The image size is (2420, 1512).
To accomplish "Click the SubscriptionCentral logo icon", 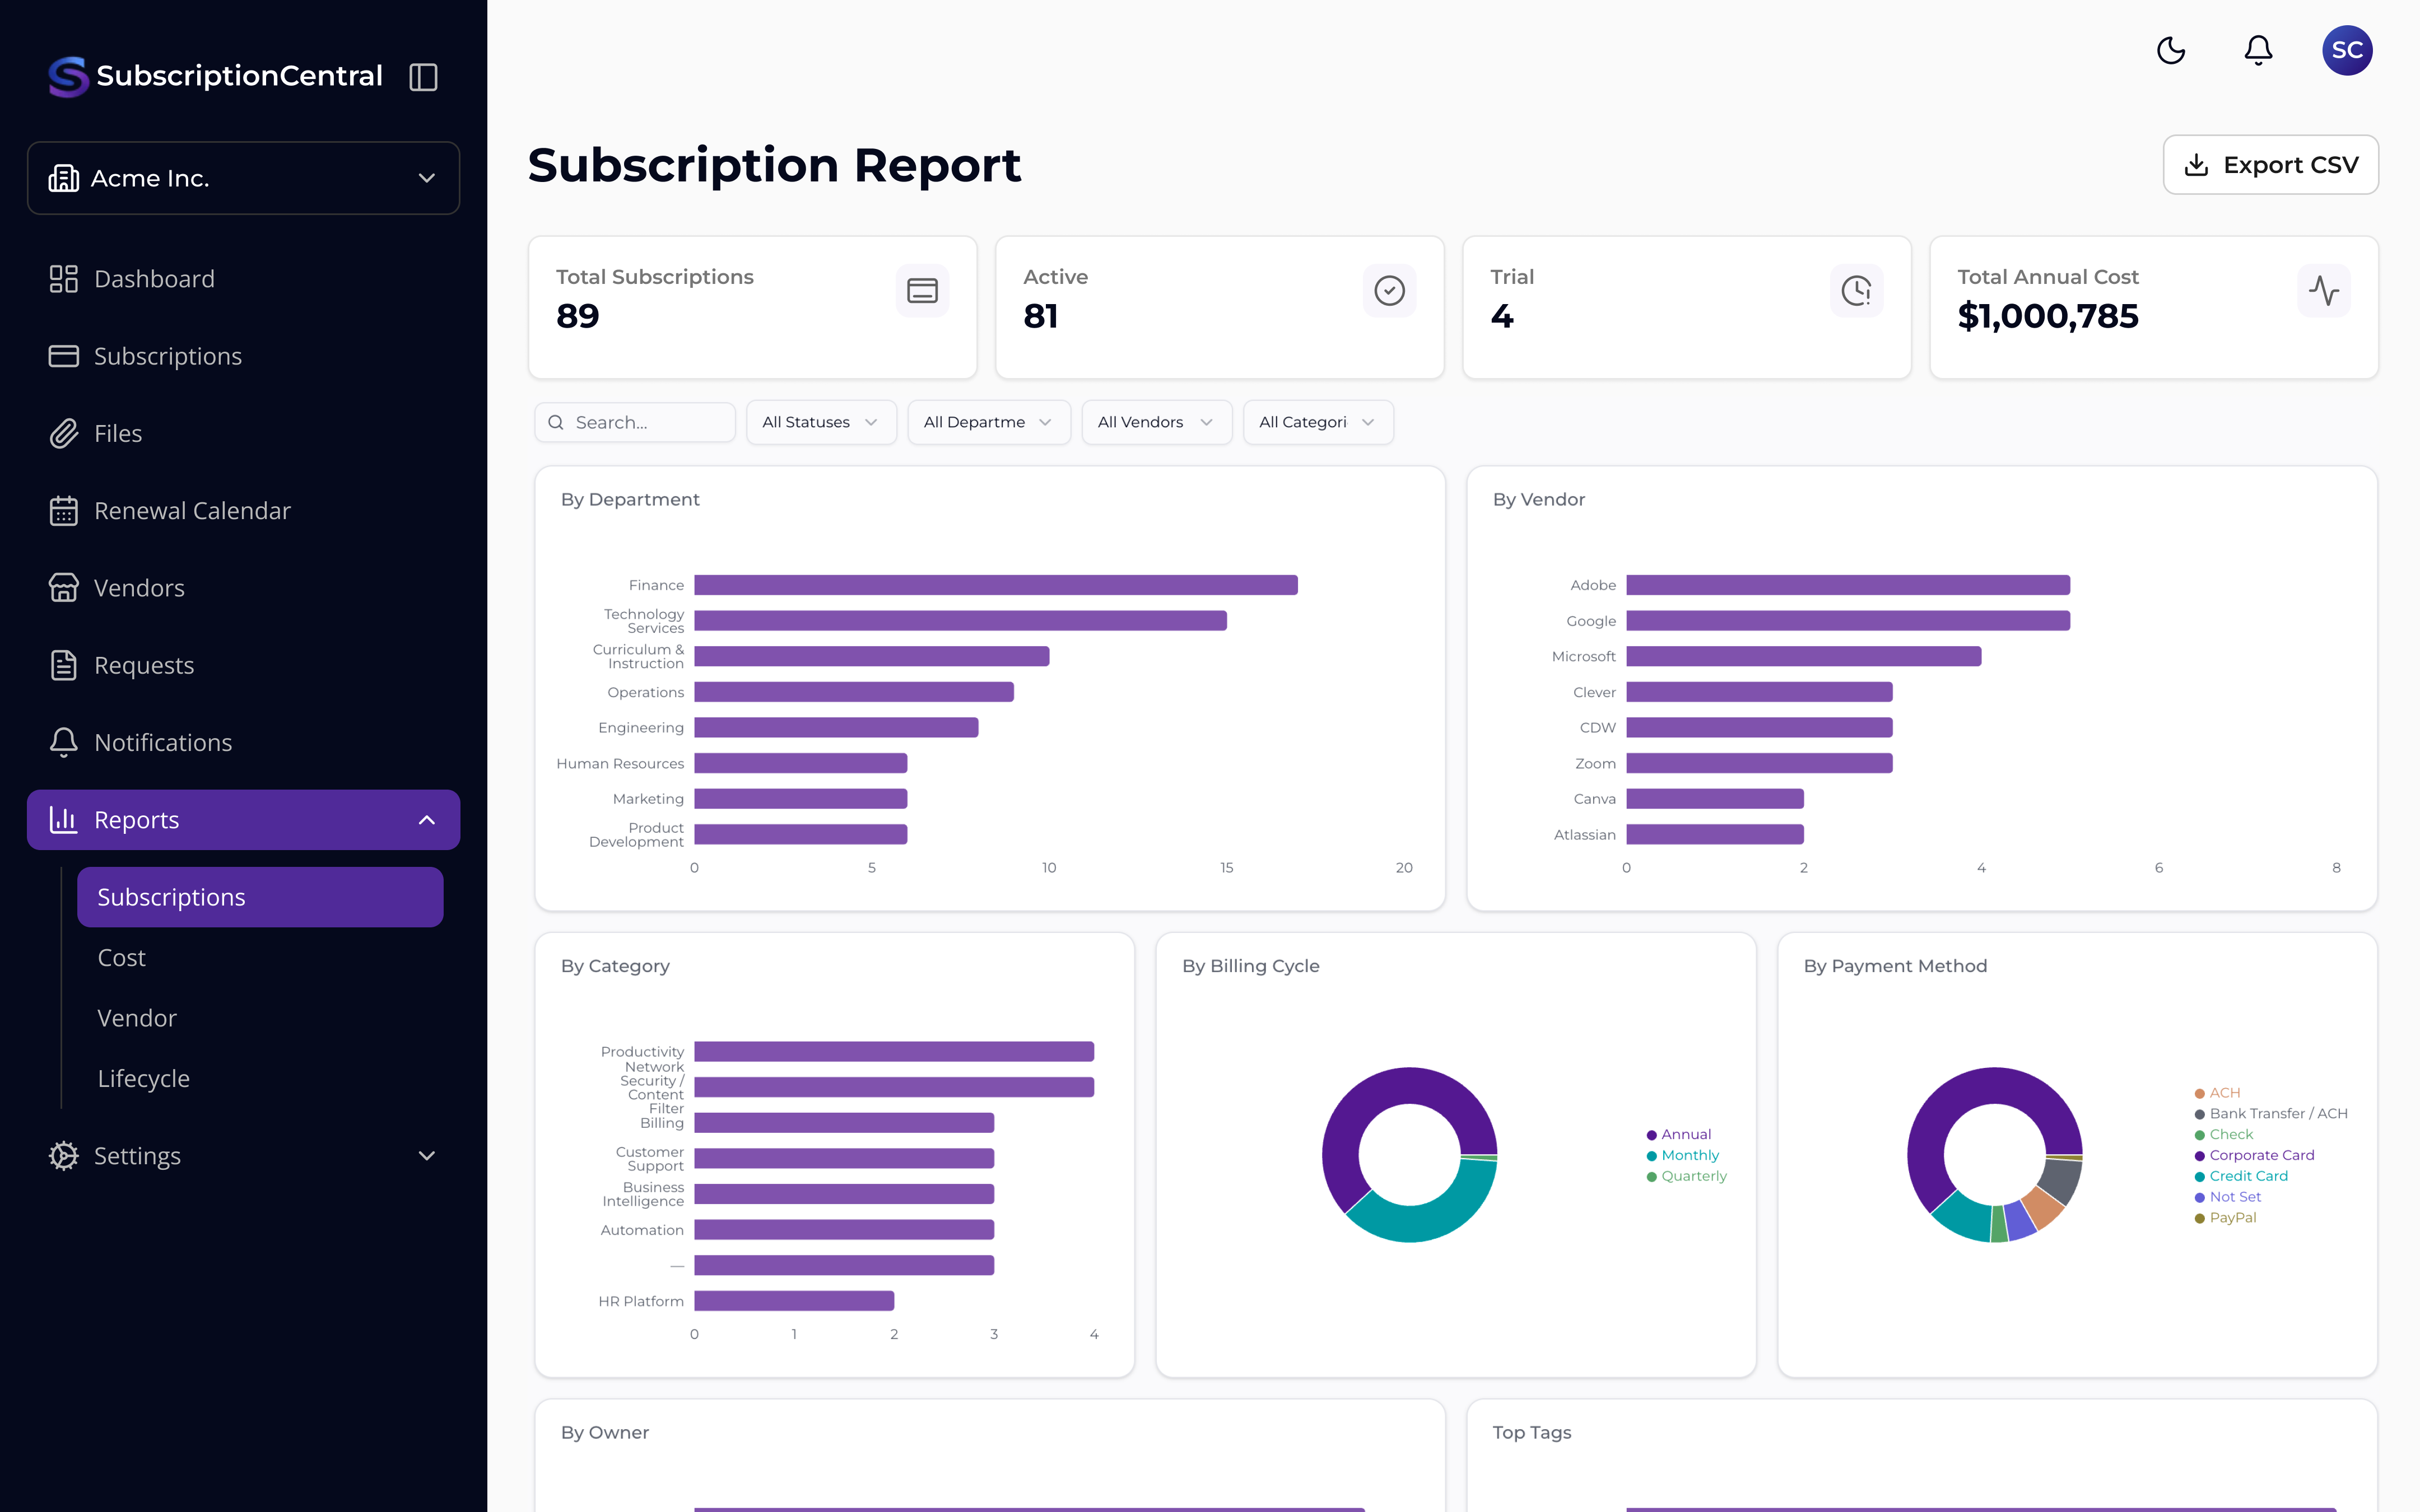I will 68,77.
